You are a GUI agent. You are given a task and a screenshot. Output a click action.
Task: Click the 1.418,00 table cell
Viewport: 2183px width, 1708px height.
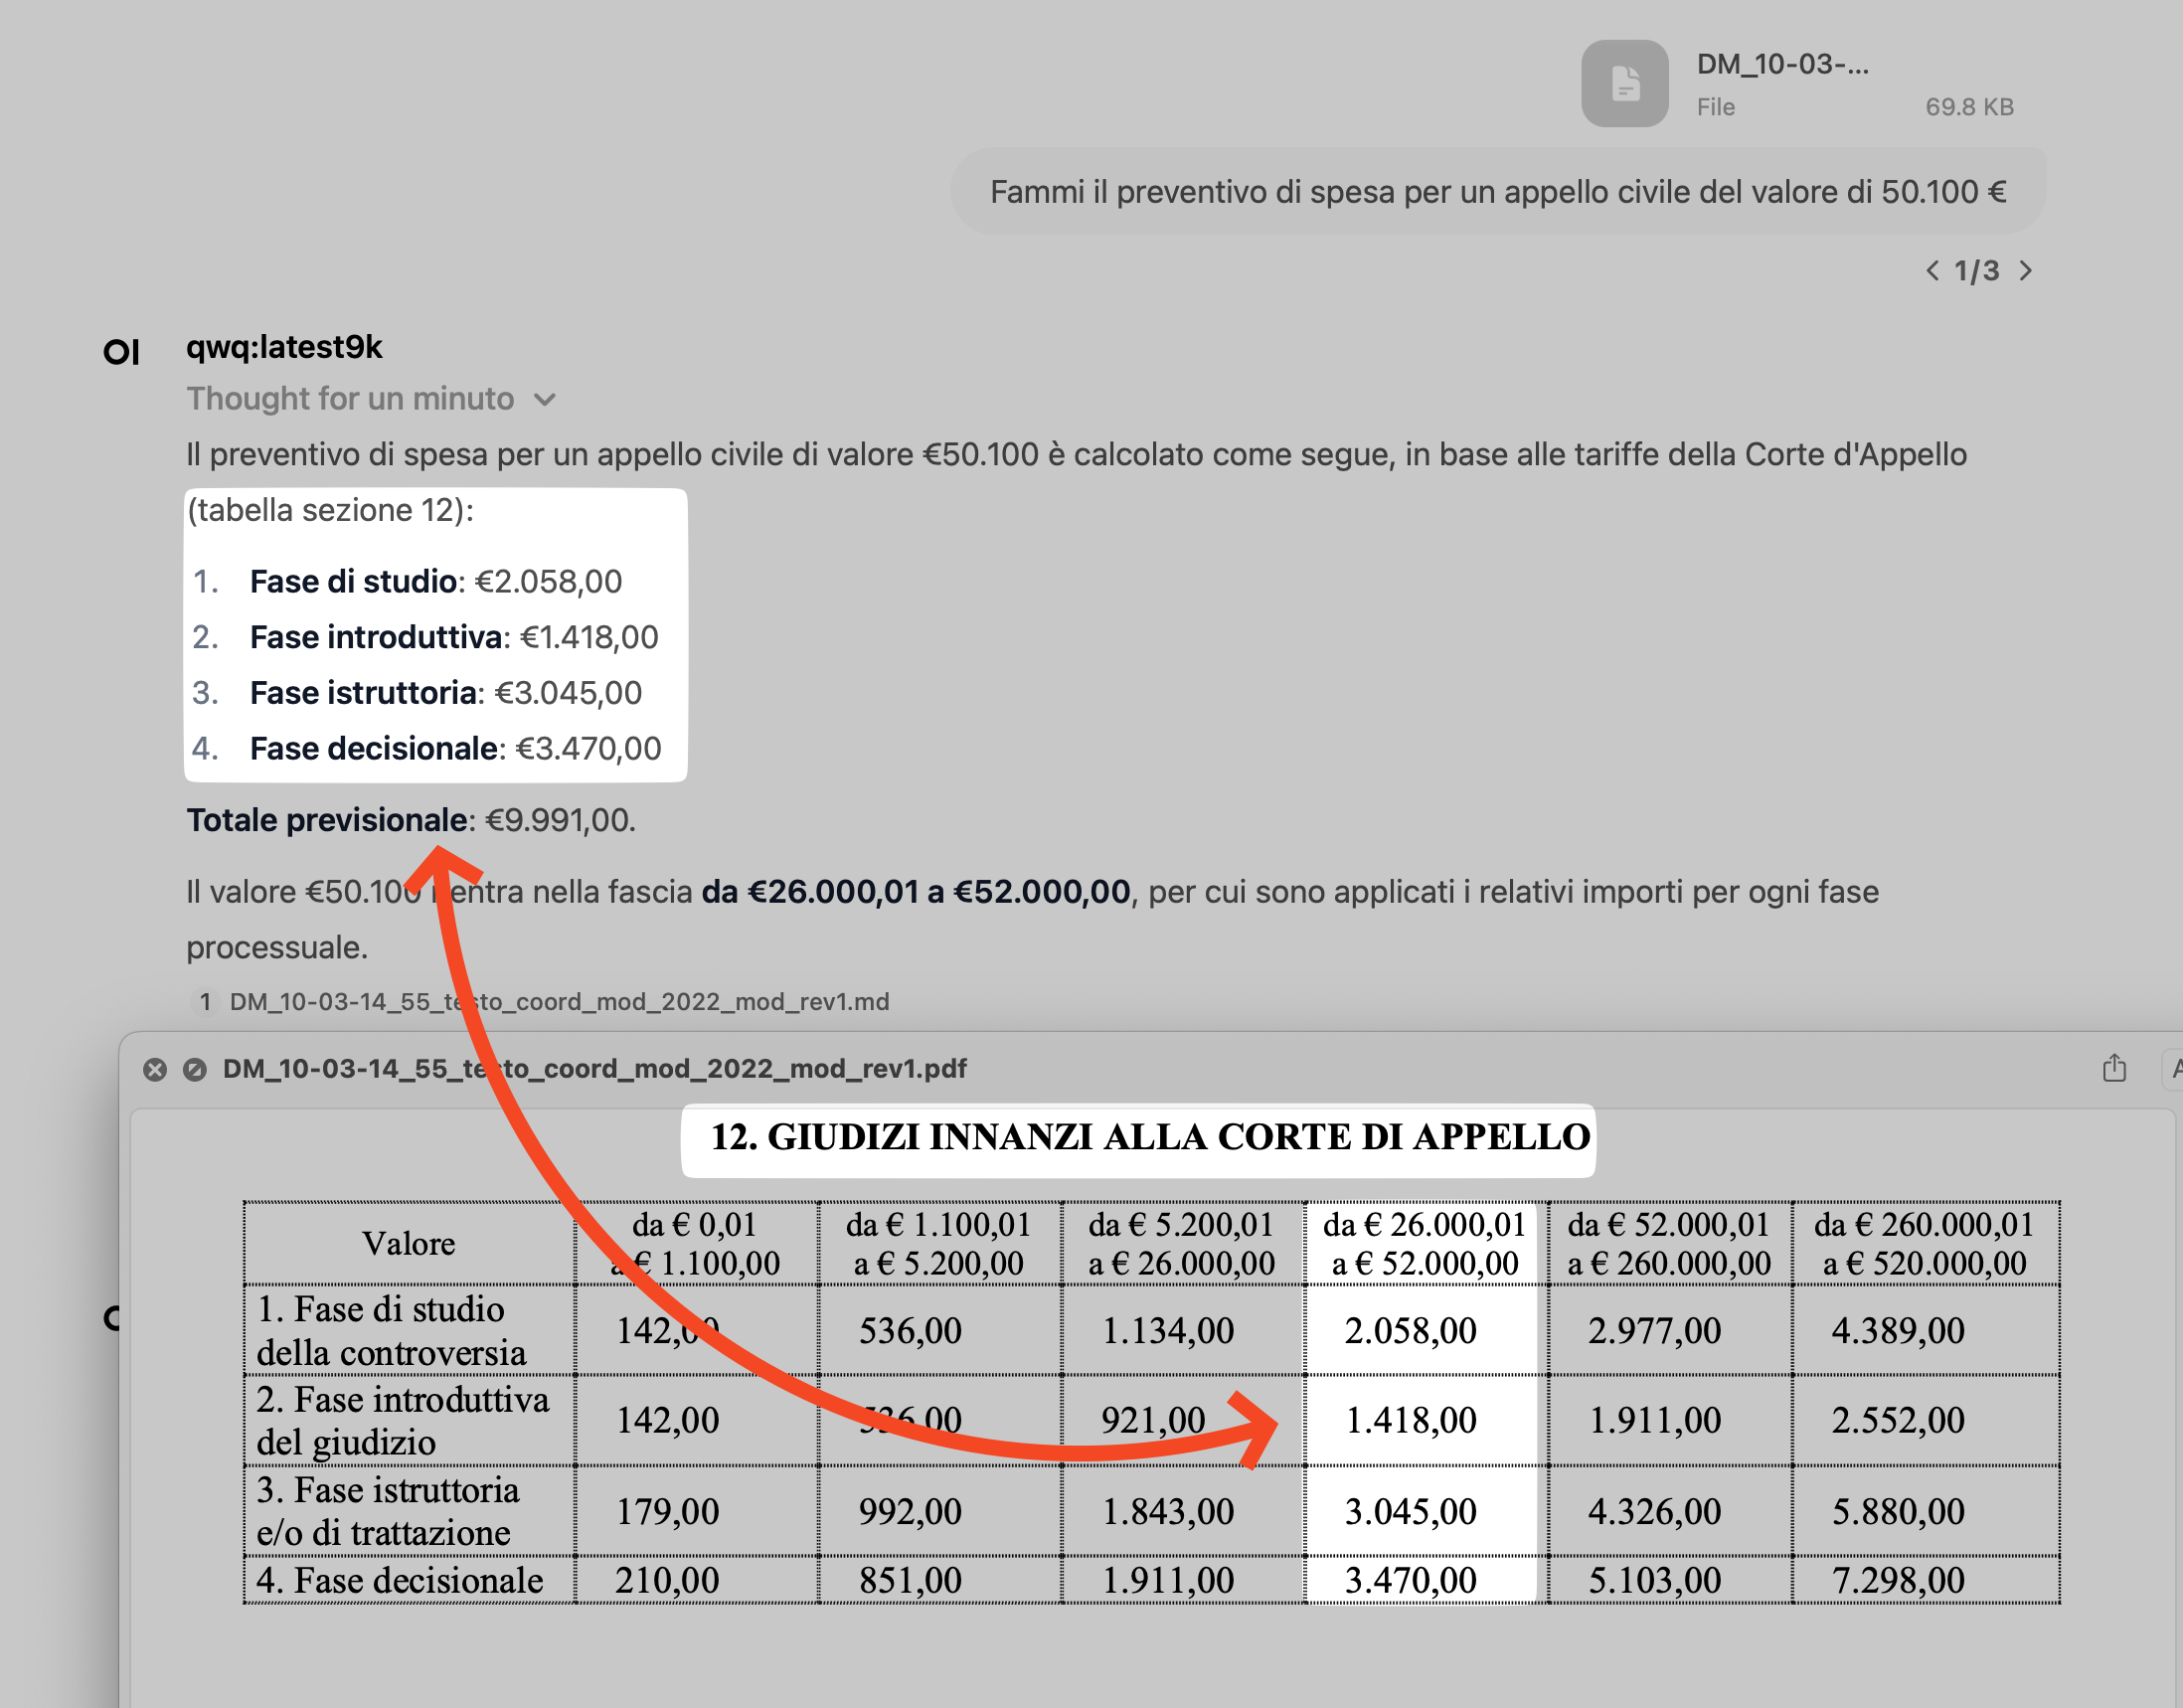coord(1410,1420)
